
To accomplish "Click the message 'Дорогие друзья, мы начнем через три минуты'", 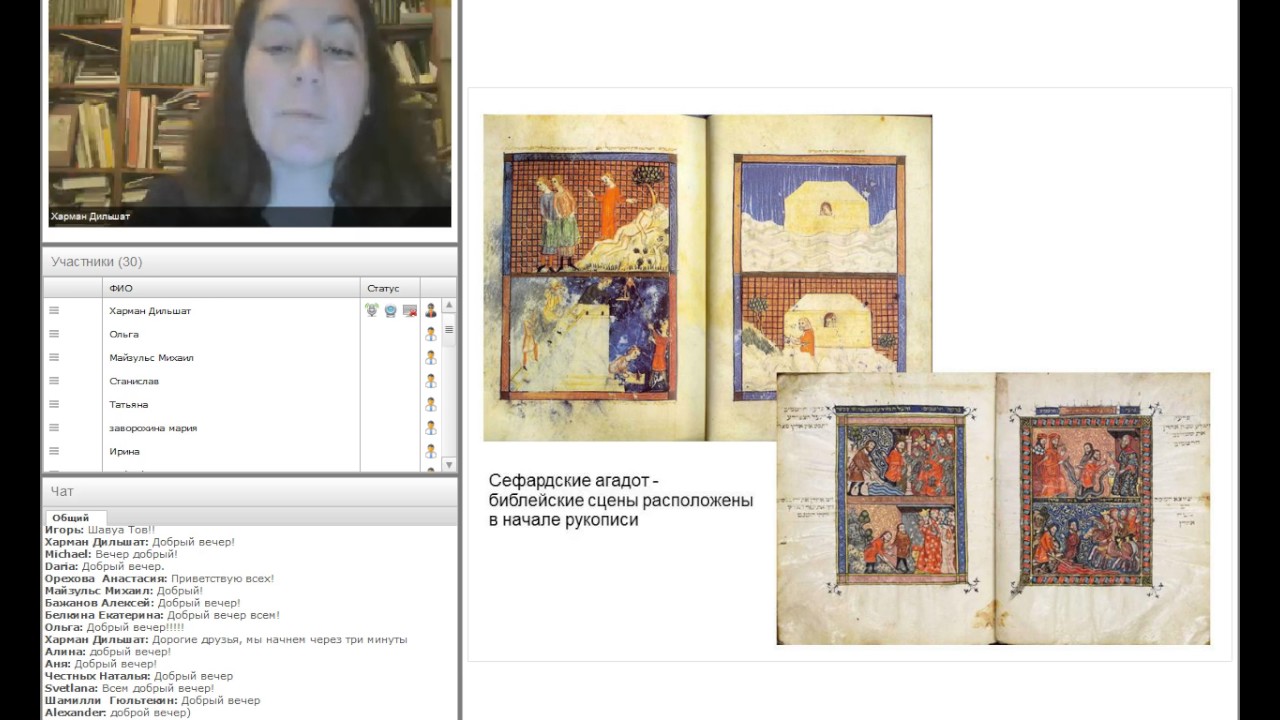I will pyautogui.click(x=279, y=639).
